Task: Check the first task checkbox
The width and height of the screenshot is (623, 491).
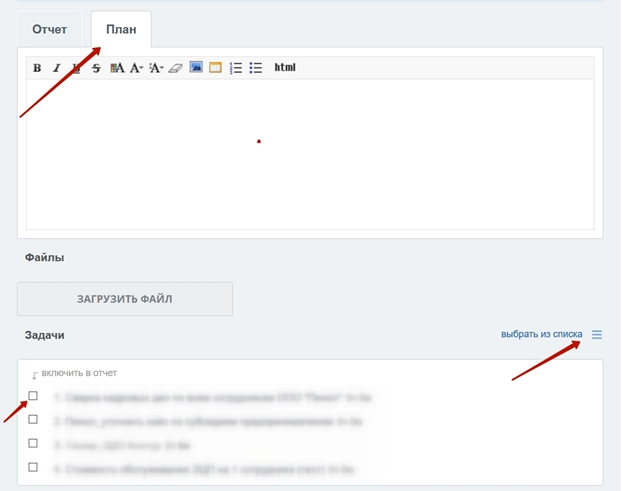Action: coord(33,396)
